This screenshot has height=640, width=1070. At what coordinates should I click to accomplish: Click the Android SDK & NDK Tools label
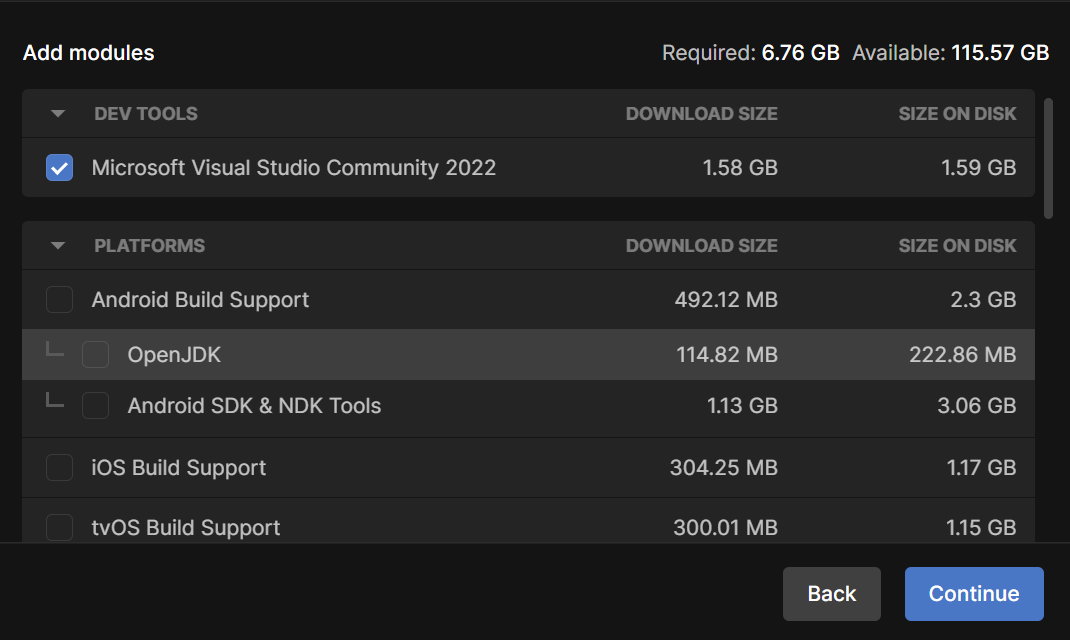(254, 406)
